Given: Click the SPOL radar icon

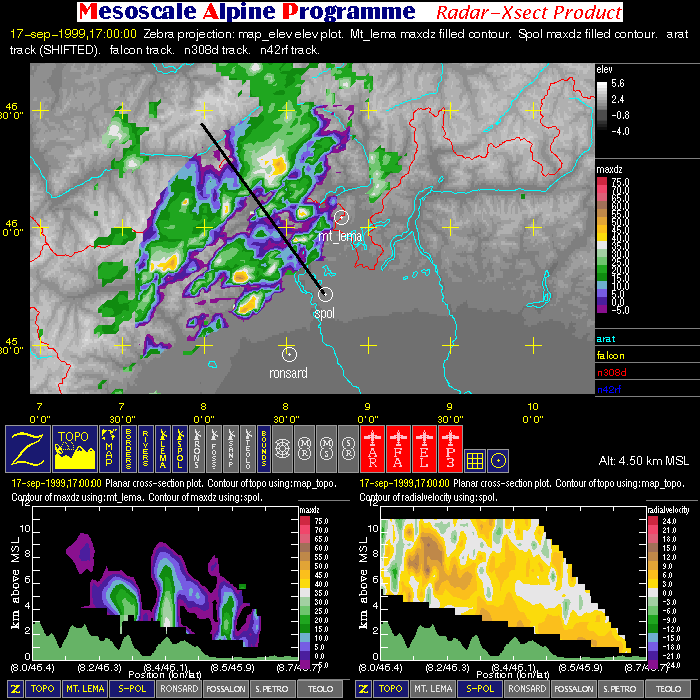Looking at the screenshot, I should [x=180, y=449].
